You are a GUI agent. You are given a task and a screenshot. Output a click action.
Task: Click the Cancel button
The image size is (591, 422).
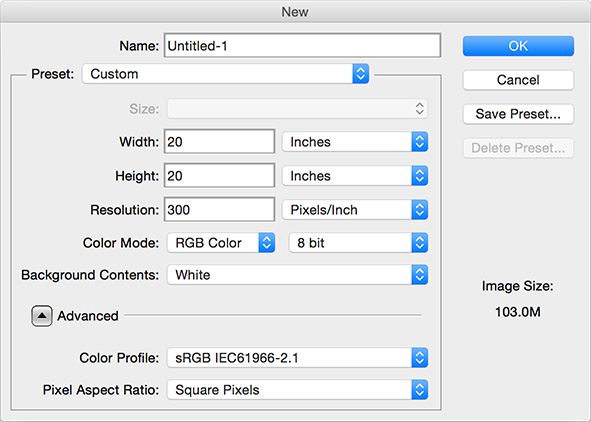click(518, 80)
